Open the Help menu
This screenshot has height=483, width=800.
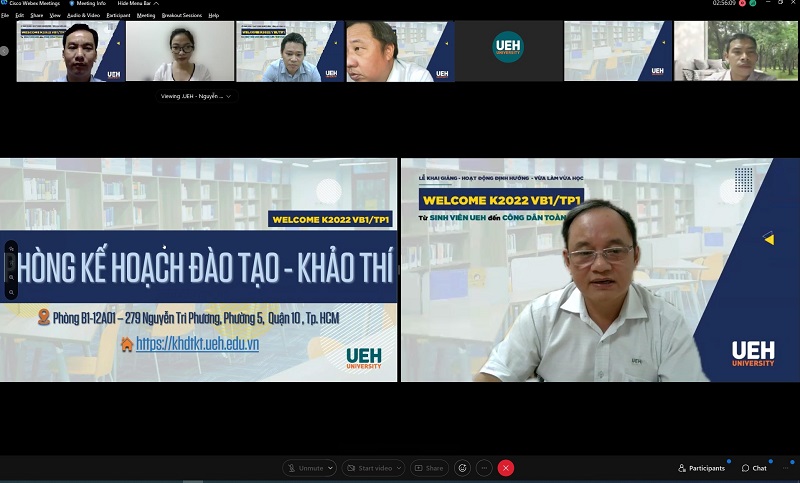click(x=214, y=15)
